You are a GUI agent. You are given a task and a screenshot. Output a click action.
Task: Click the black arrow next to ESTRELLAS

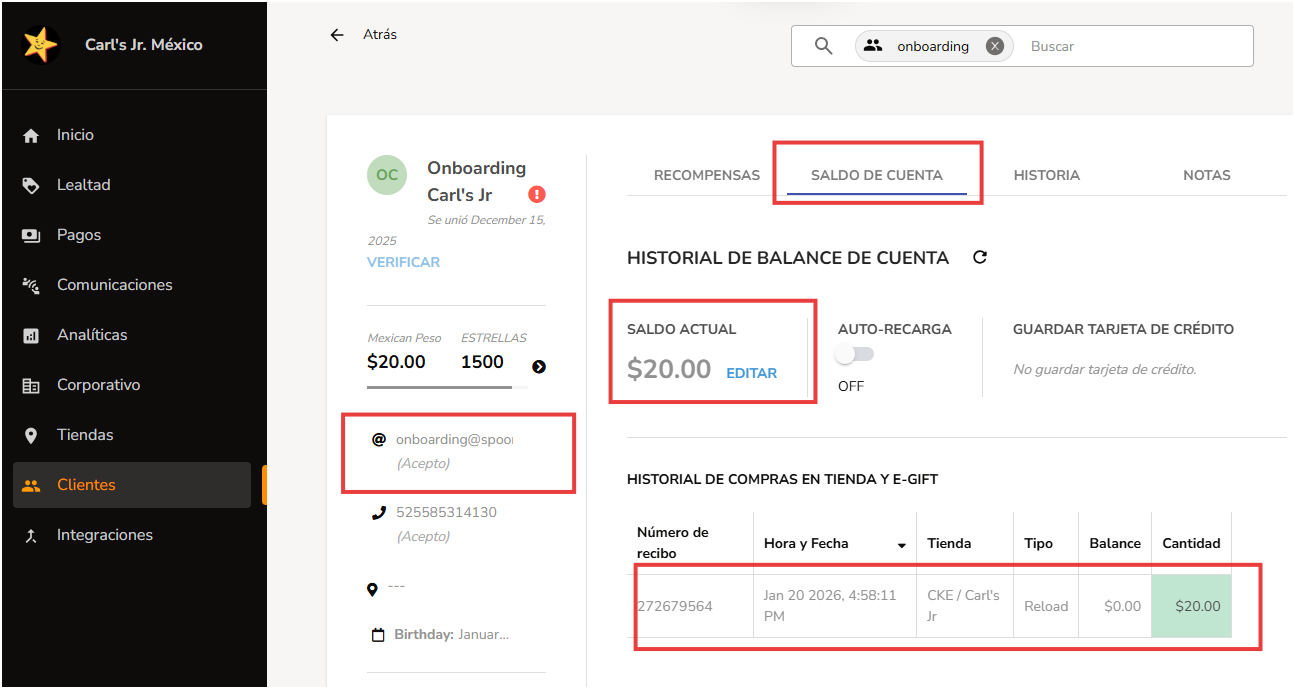point(539,367)
